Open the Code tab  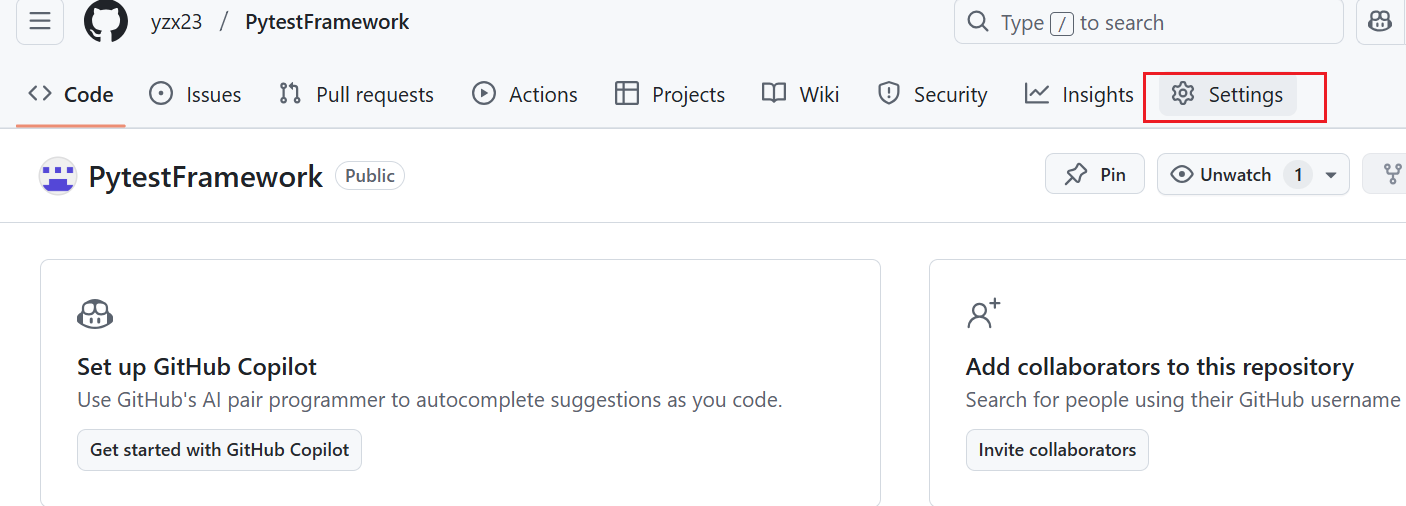tap(71, 95)
